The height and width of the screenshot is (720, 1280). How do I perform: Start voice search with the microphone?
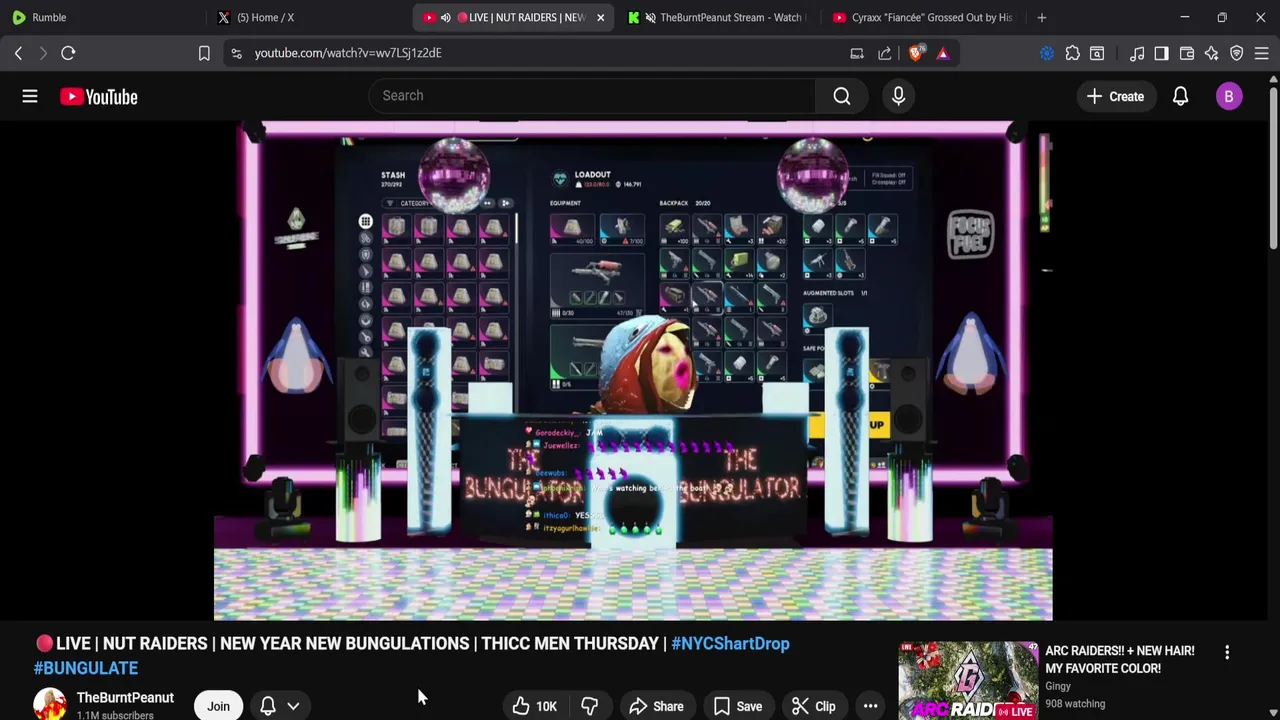click(898, 96)
